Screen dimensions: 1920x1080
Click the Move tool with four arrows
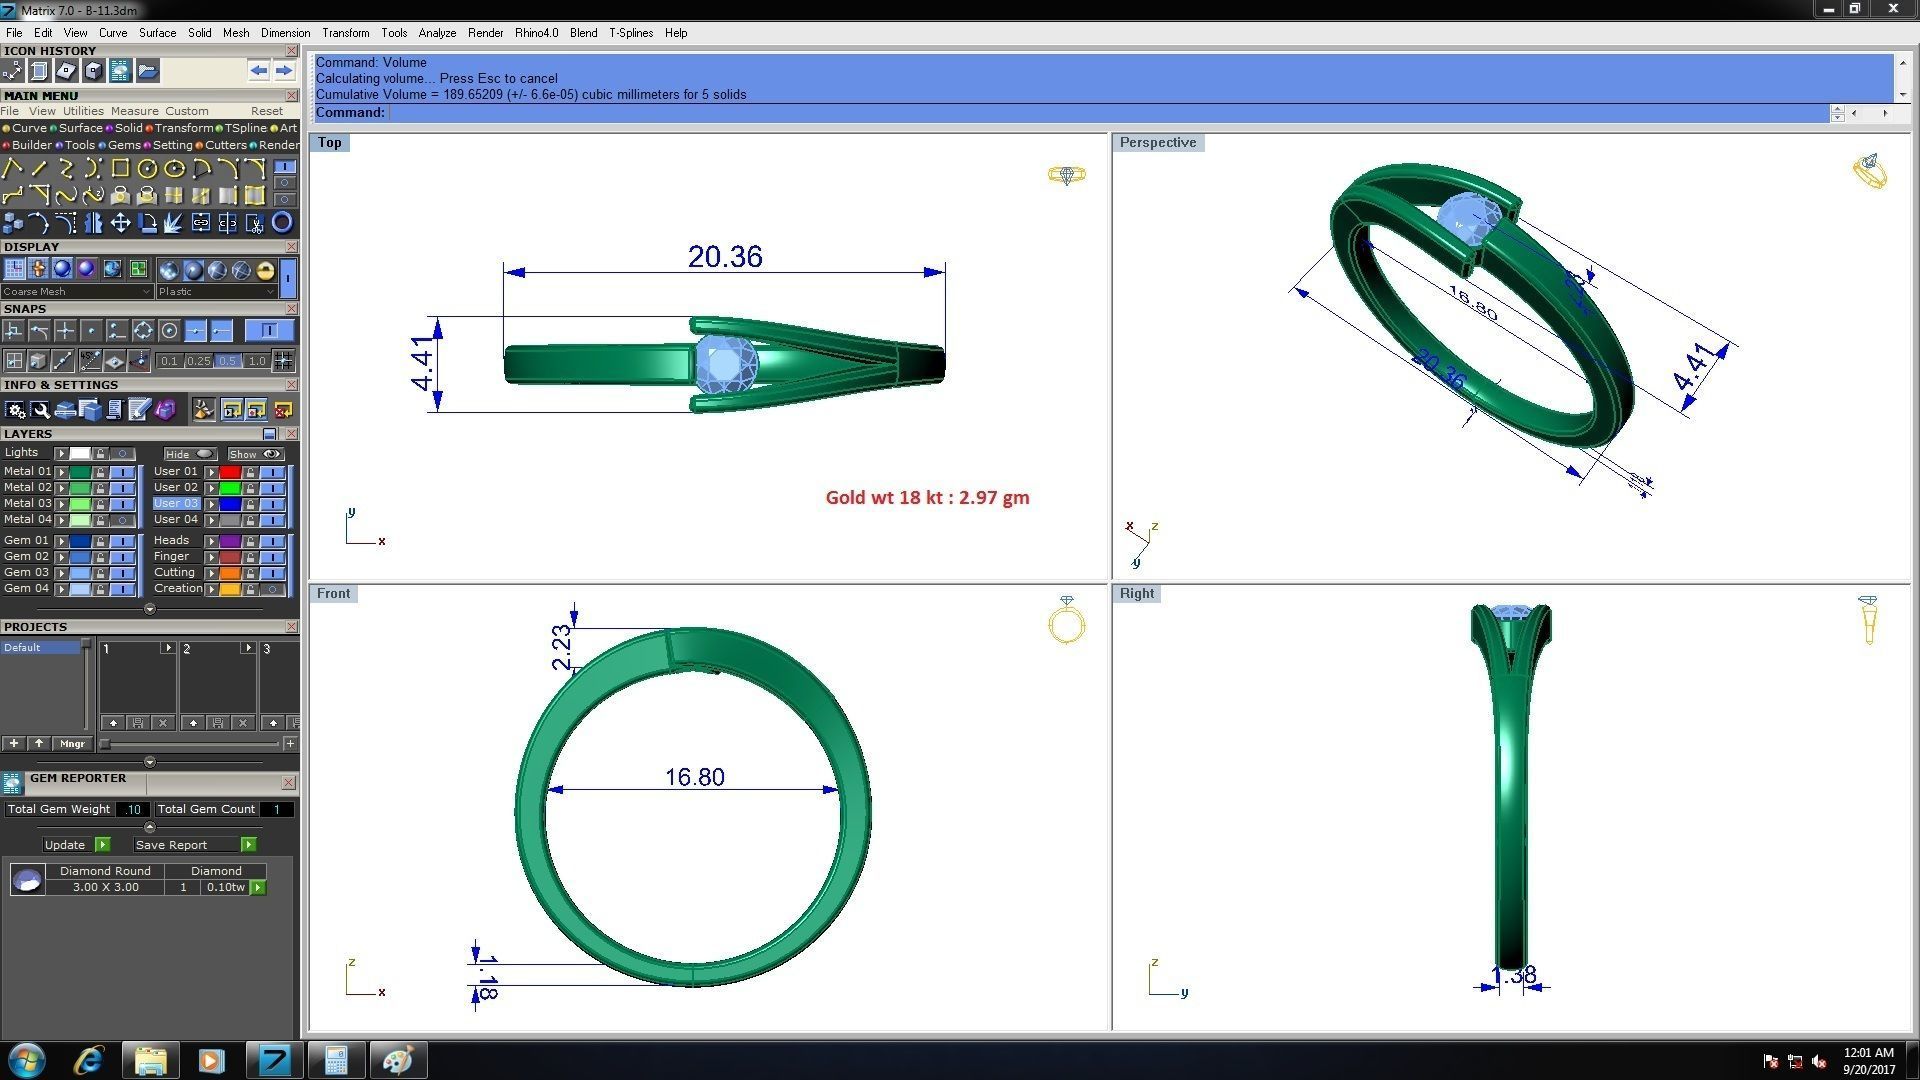[120, 222]
